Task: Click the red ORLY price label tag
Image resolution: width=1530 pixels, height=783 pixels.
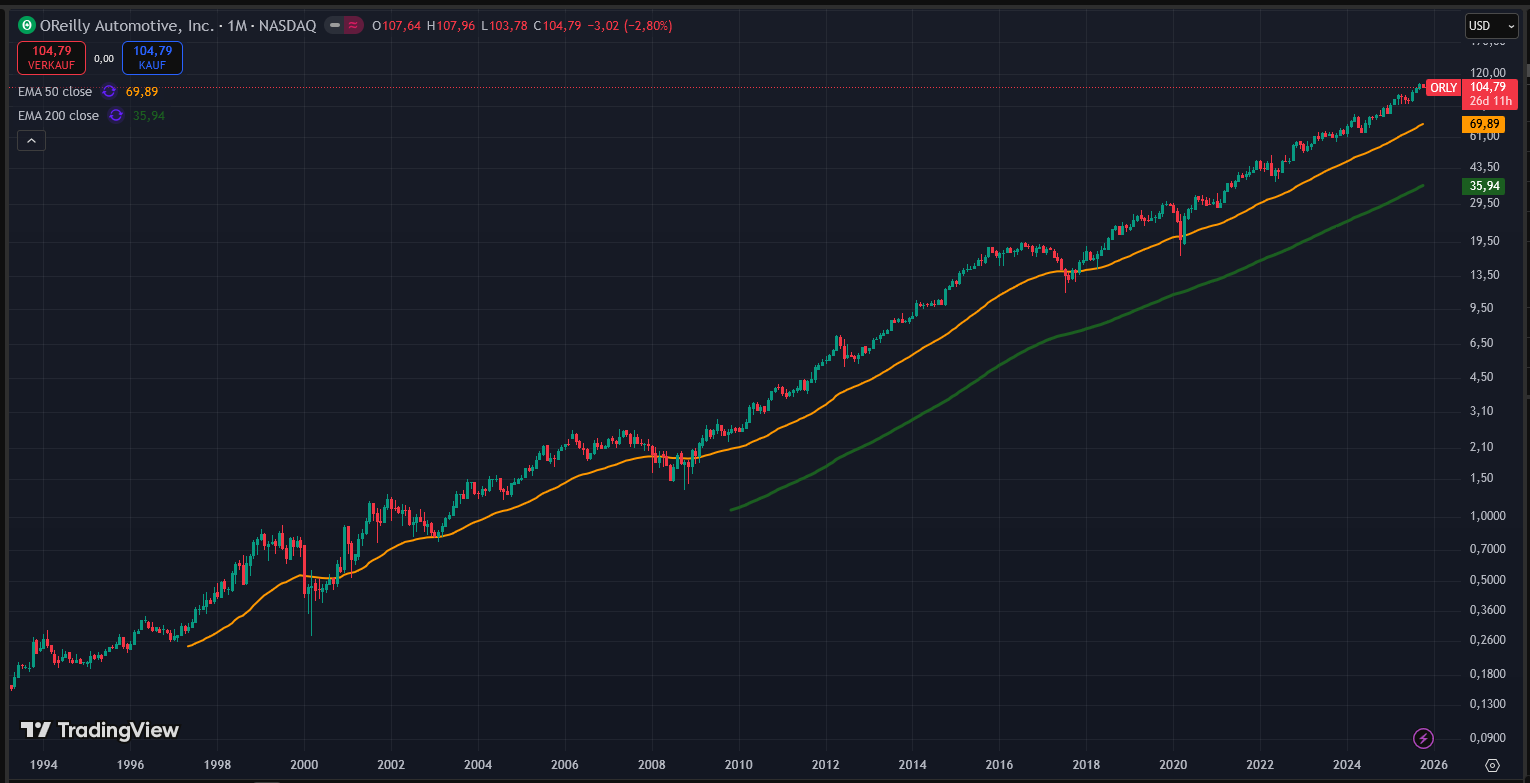Action: 1443,88
